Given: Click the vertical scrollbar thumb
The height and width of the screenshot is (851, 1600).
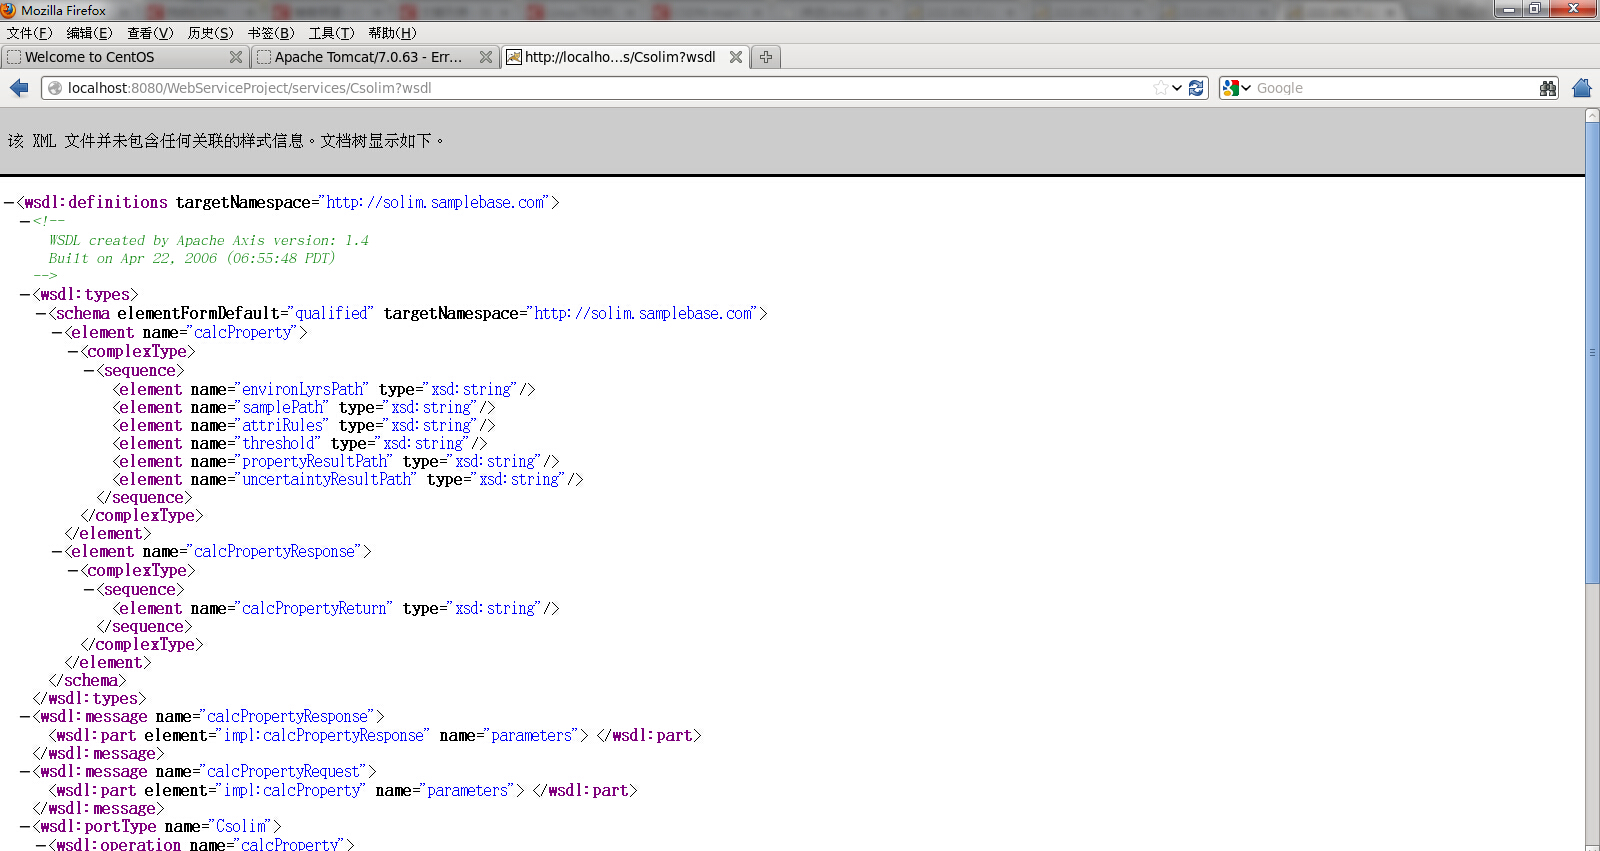Looking at the screenshot, I should 1592,353.
